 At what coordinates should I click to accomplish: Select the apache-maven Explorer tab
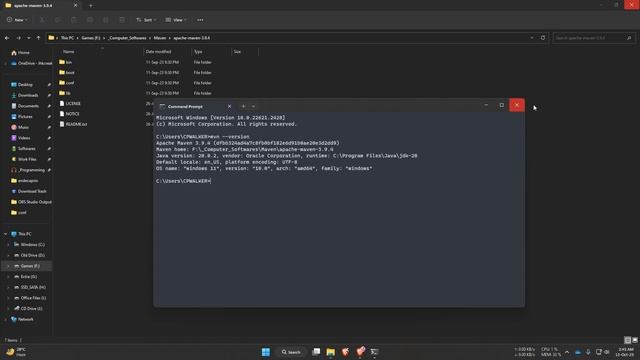point(41,5)
